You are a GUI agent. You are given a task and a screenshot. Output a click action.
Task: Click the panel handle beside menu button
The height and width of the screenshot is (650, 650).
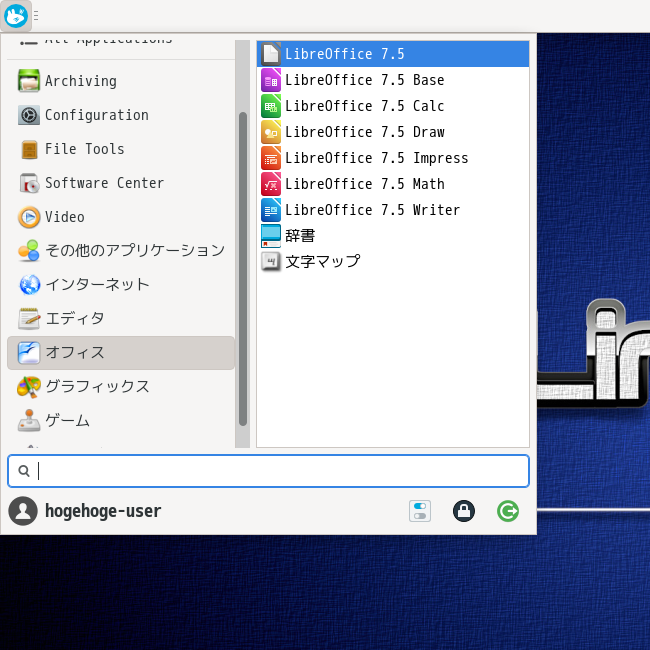click(36, 16)
